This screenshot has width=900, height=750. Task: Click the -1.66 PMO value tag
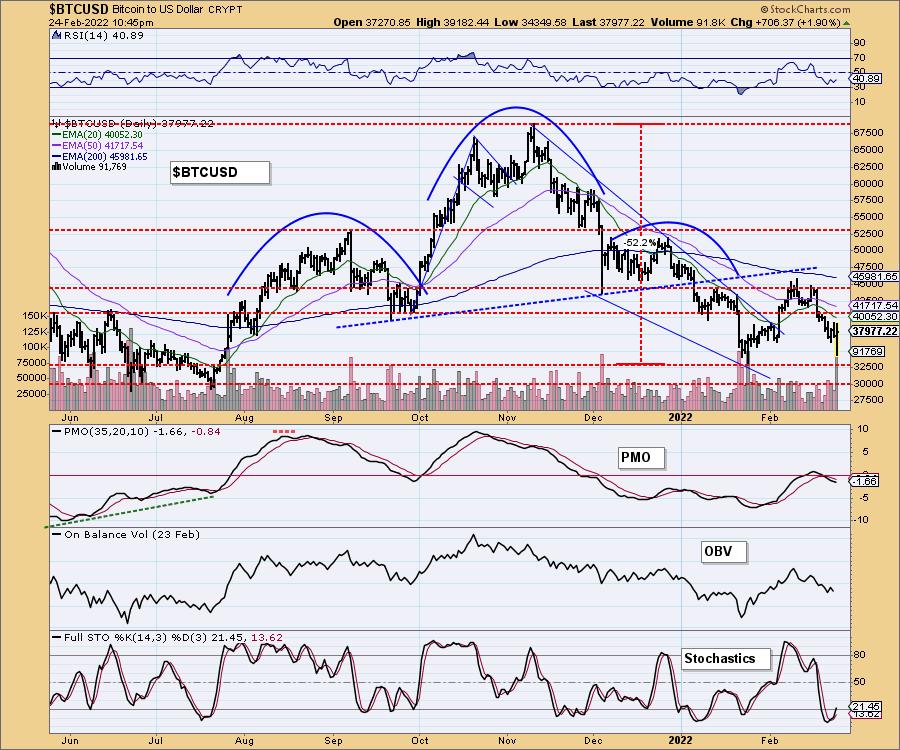tap(865, 481)
